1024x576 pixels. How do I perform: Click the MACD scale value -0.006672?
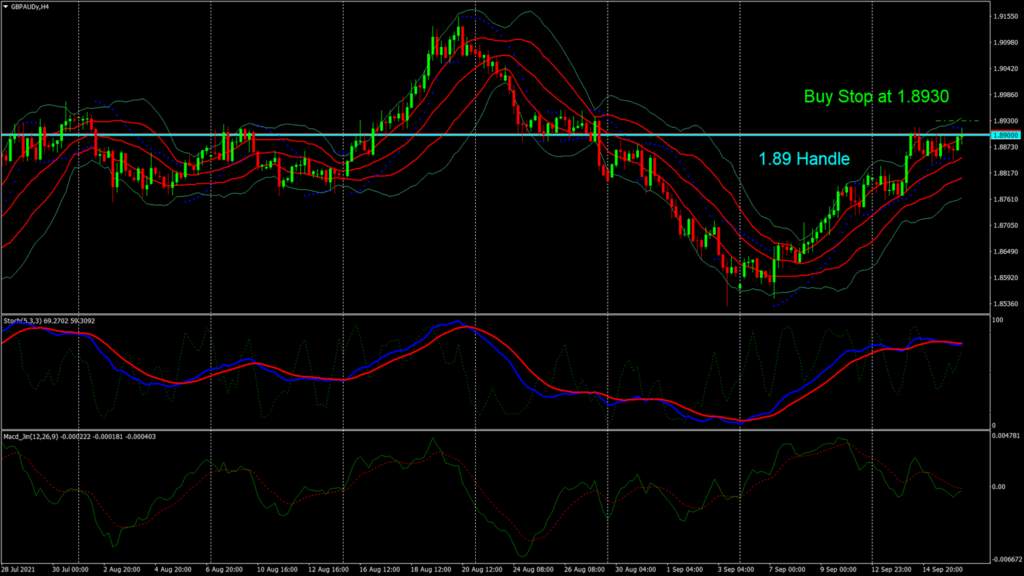(1006, 560)
